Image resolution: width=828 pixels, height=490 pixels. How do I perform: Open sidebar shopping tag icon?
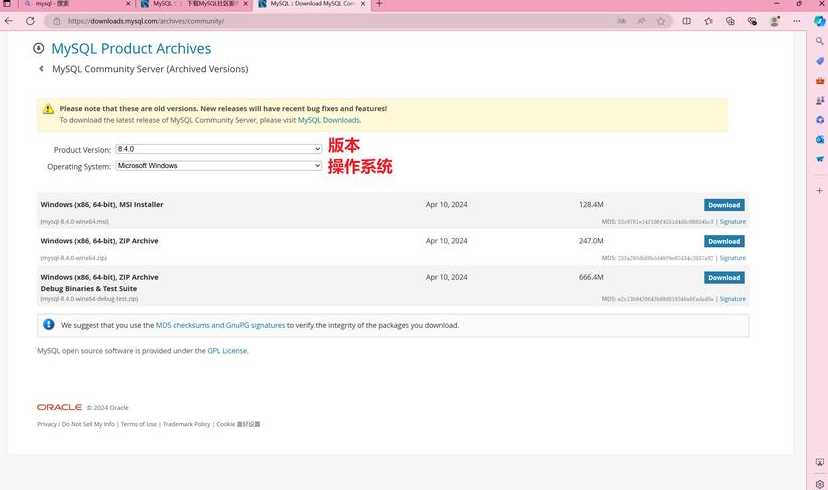point(820,61)
